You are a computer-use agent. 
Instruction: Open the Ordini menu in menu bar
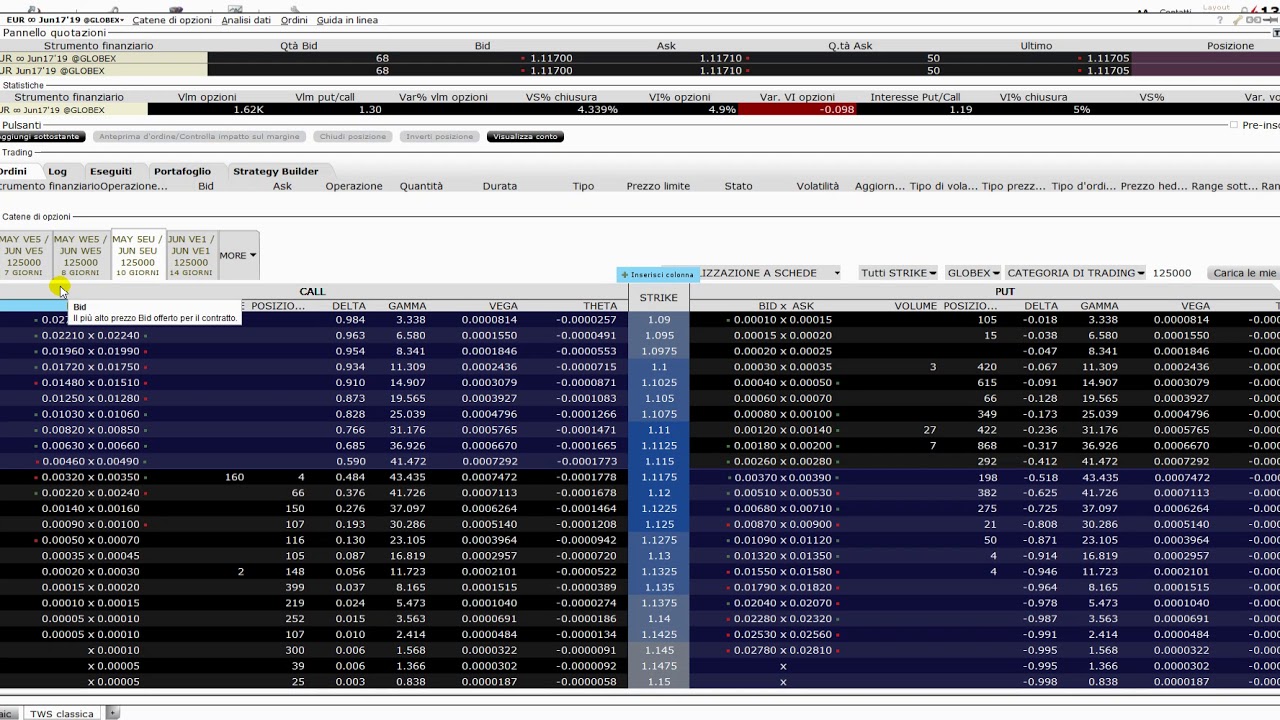[294, 20]
